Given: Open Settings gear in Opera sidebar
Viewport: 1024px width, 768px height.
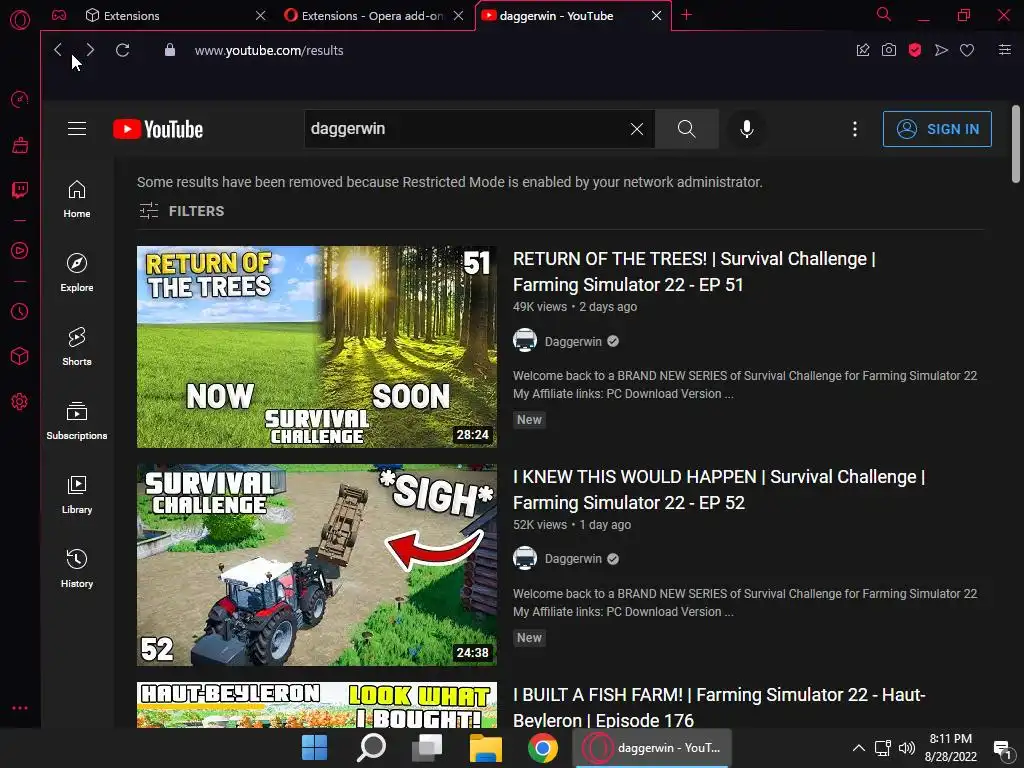Looking at the screenshot, I should tap(20, 402).
